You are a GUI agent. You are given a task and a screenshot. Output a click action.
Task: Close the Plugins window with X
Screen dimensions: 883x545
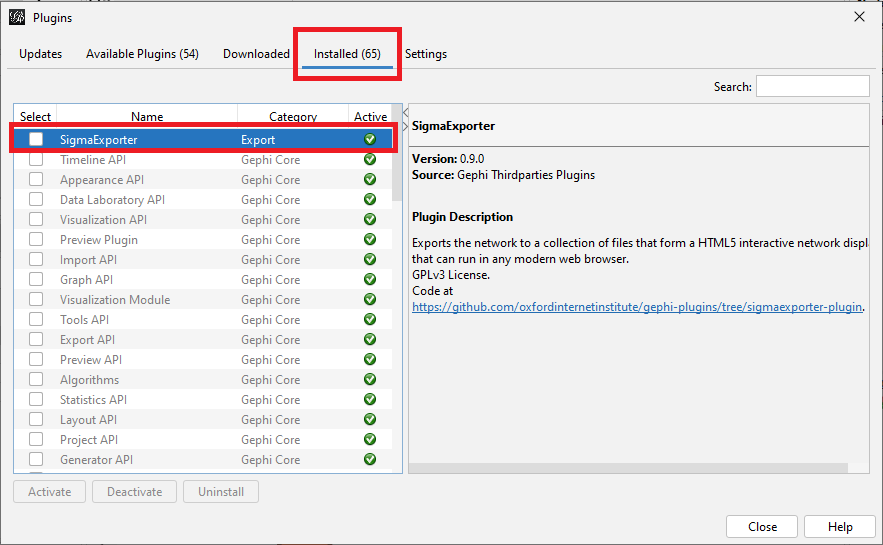pos(859,17)
